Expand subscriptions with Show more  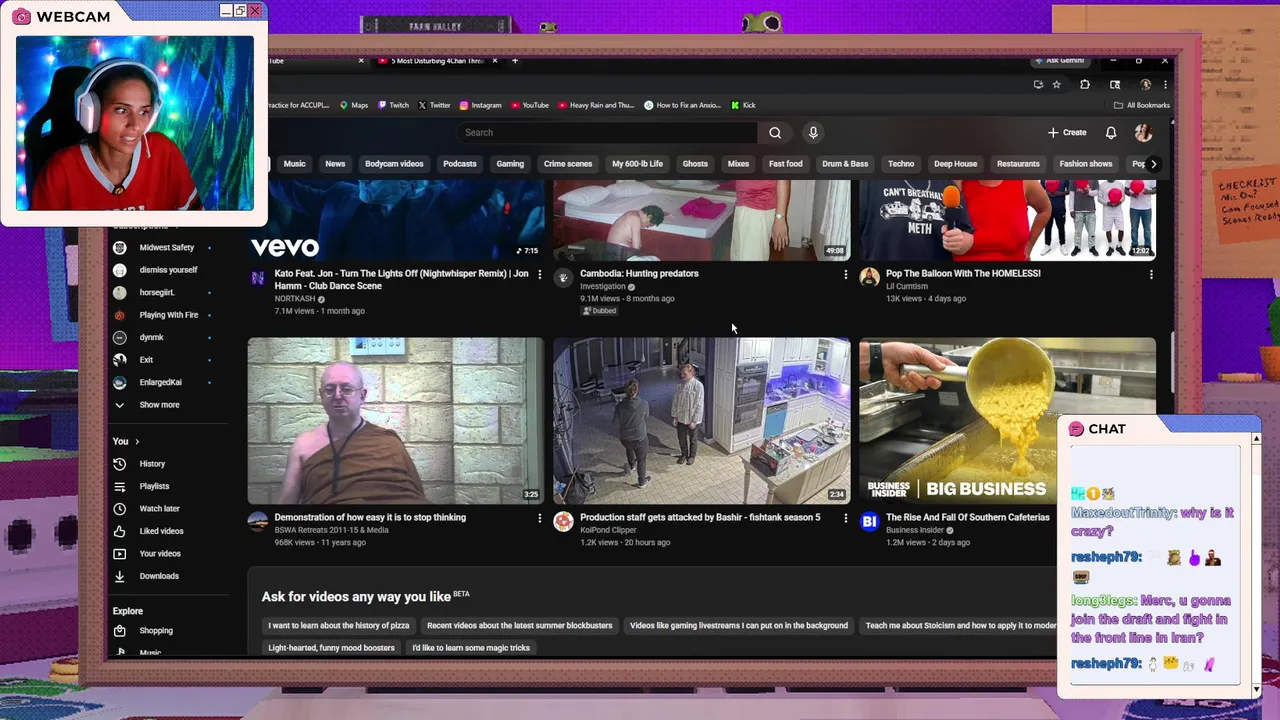[x=159, y=405]
